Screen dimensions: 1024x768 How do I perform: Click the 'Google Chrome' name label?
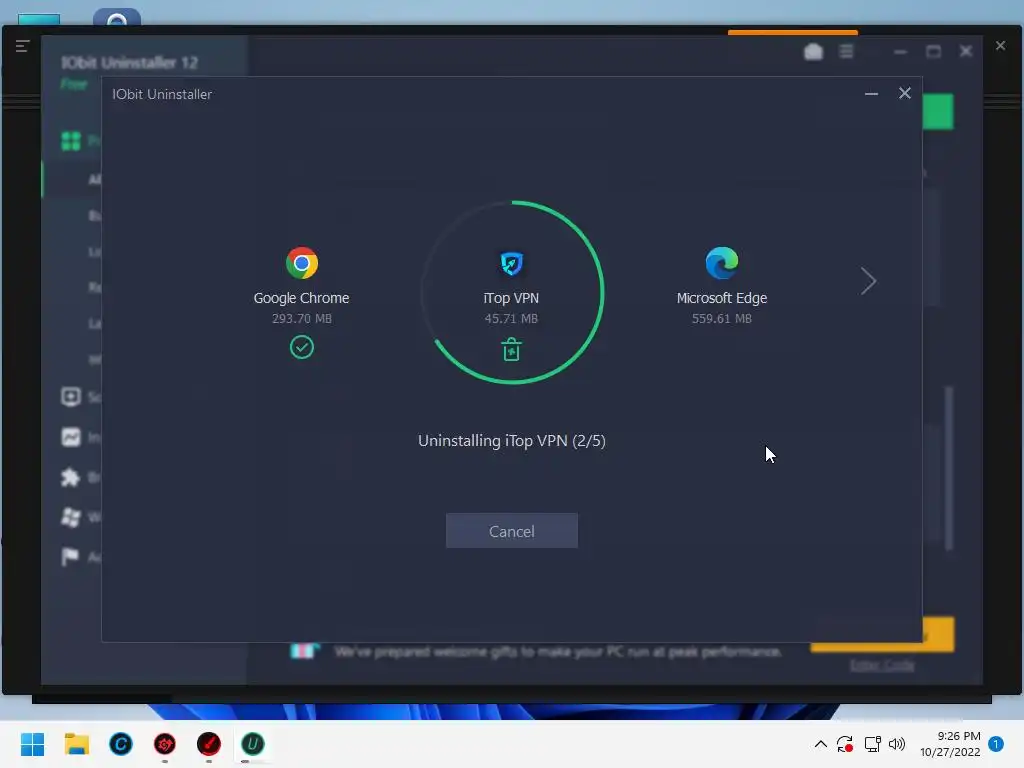pyautogui.click(x=302, y=298)
